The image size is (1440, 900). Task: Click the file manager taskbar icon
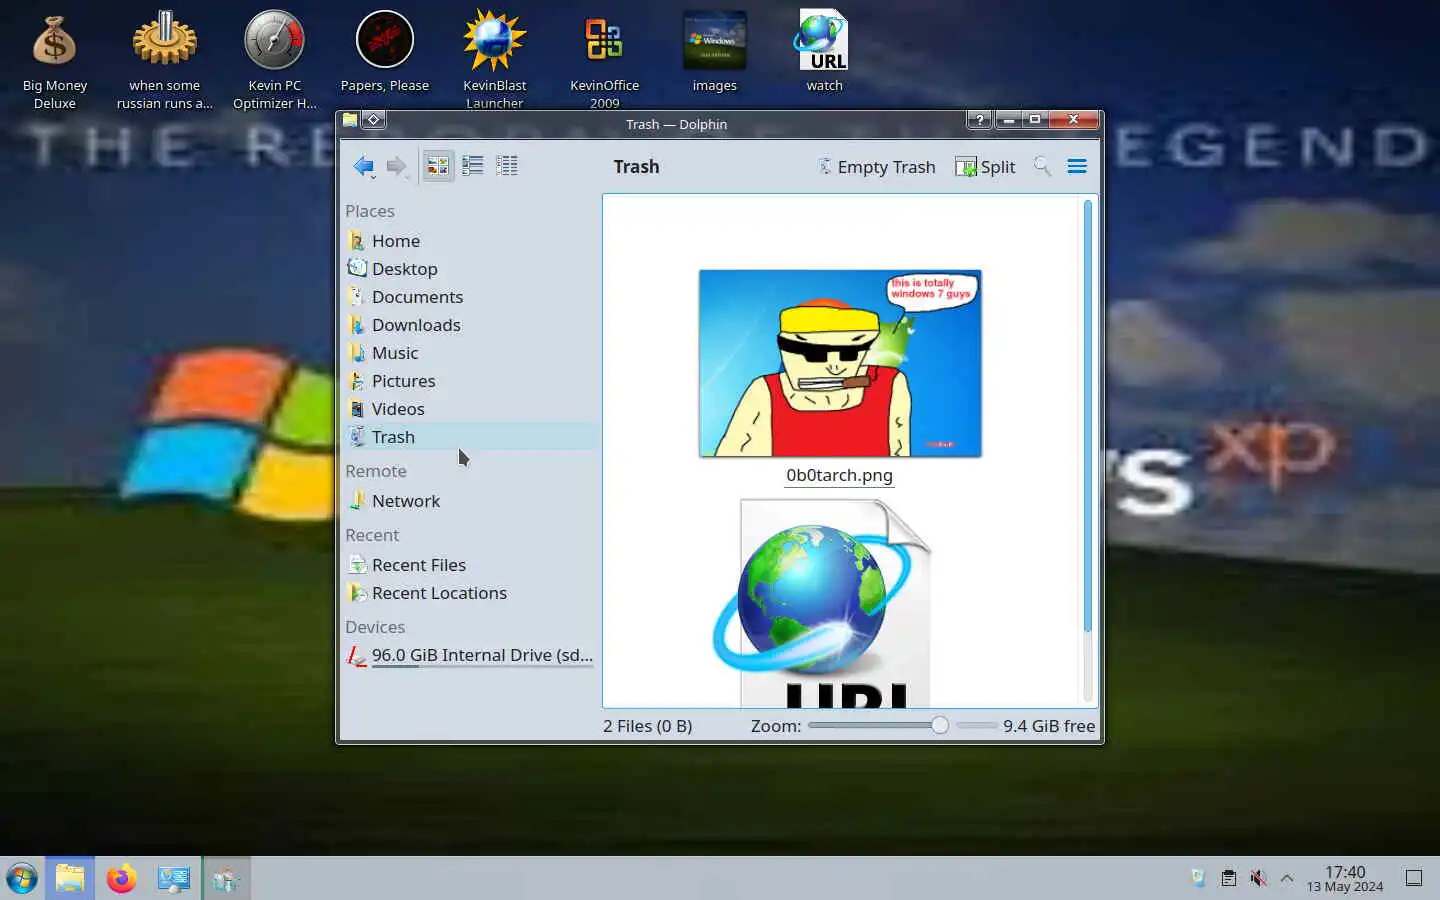pyautogui.click(x=70, y=879)
